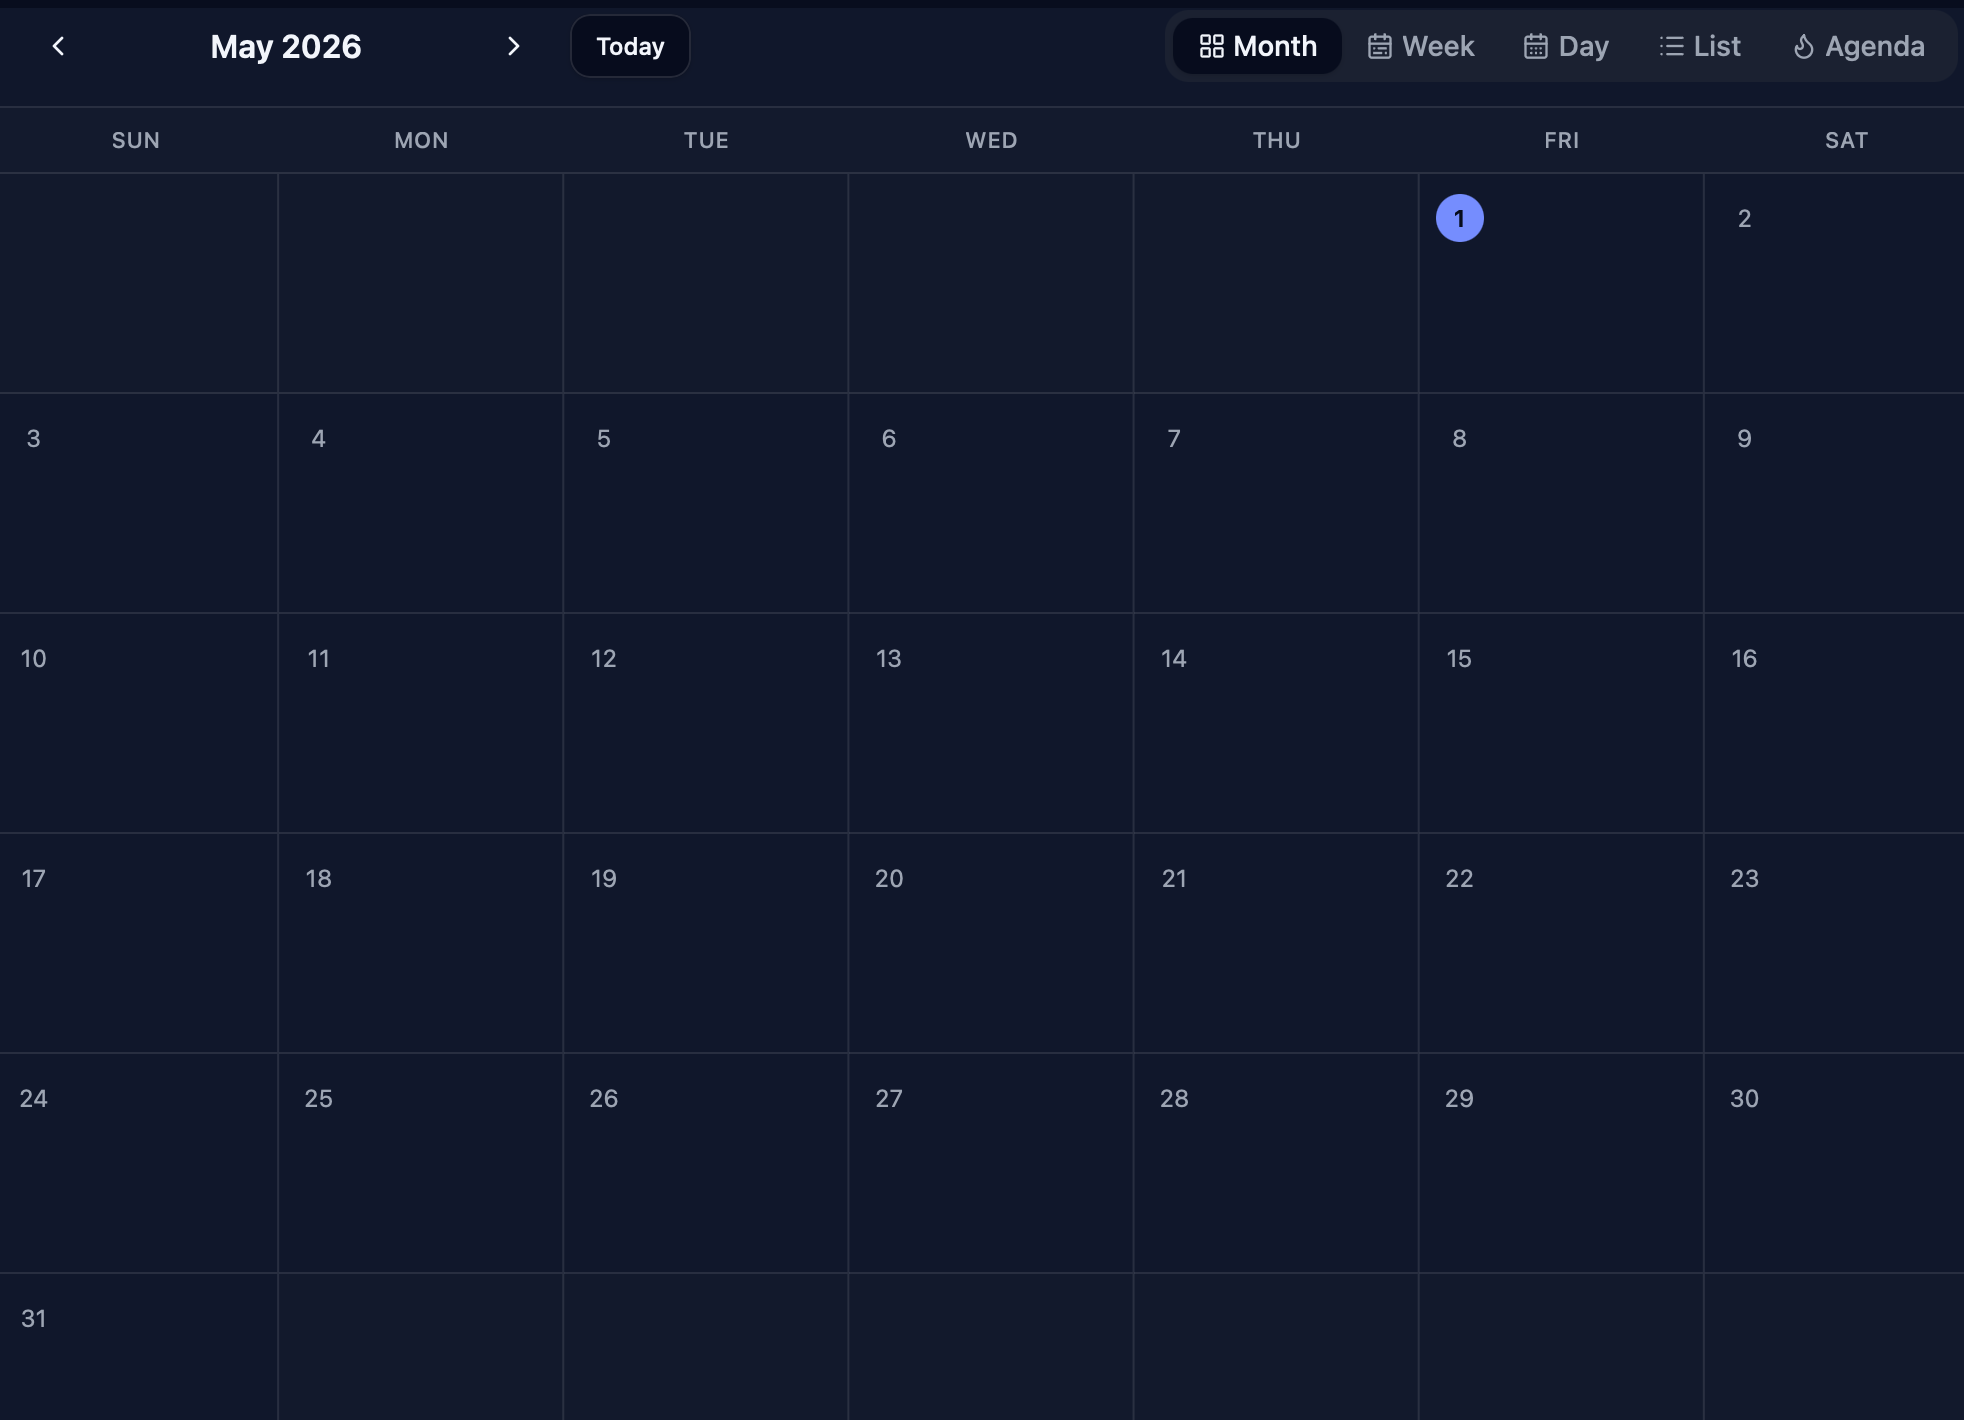Switch to Day view tab
This screenshot has width=1964, height=1420.
(x=1566, y=46)
